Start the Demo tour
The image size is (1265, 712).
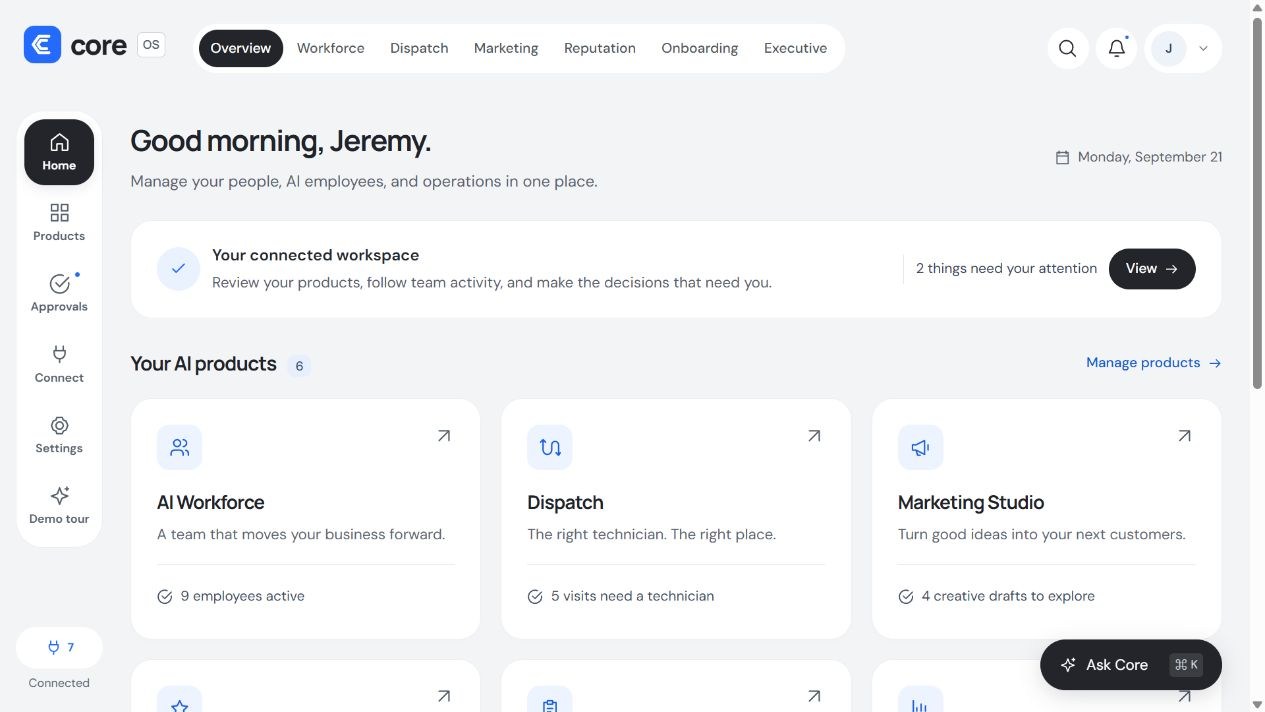click(59, 506)
